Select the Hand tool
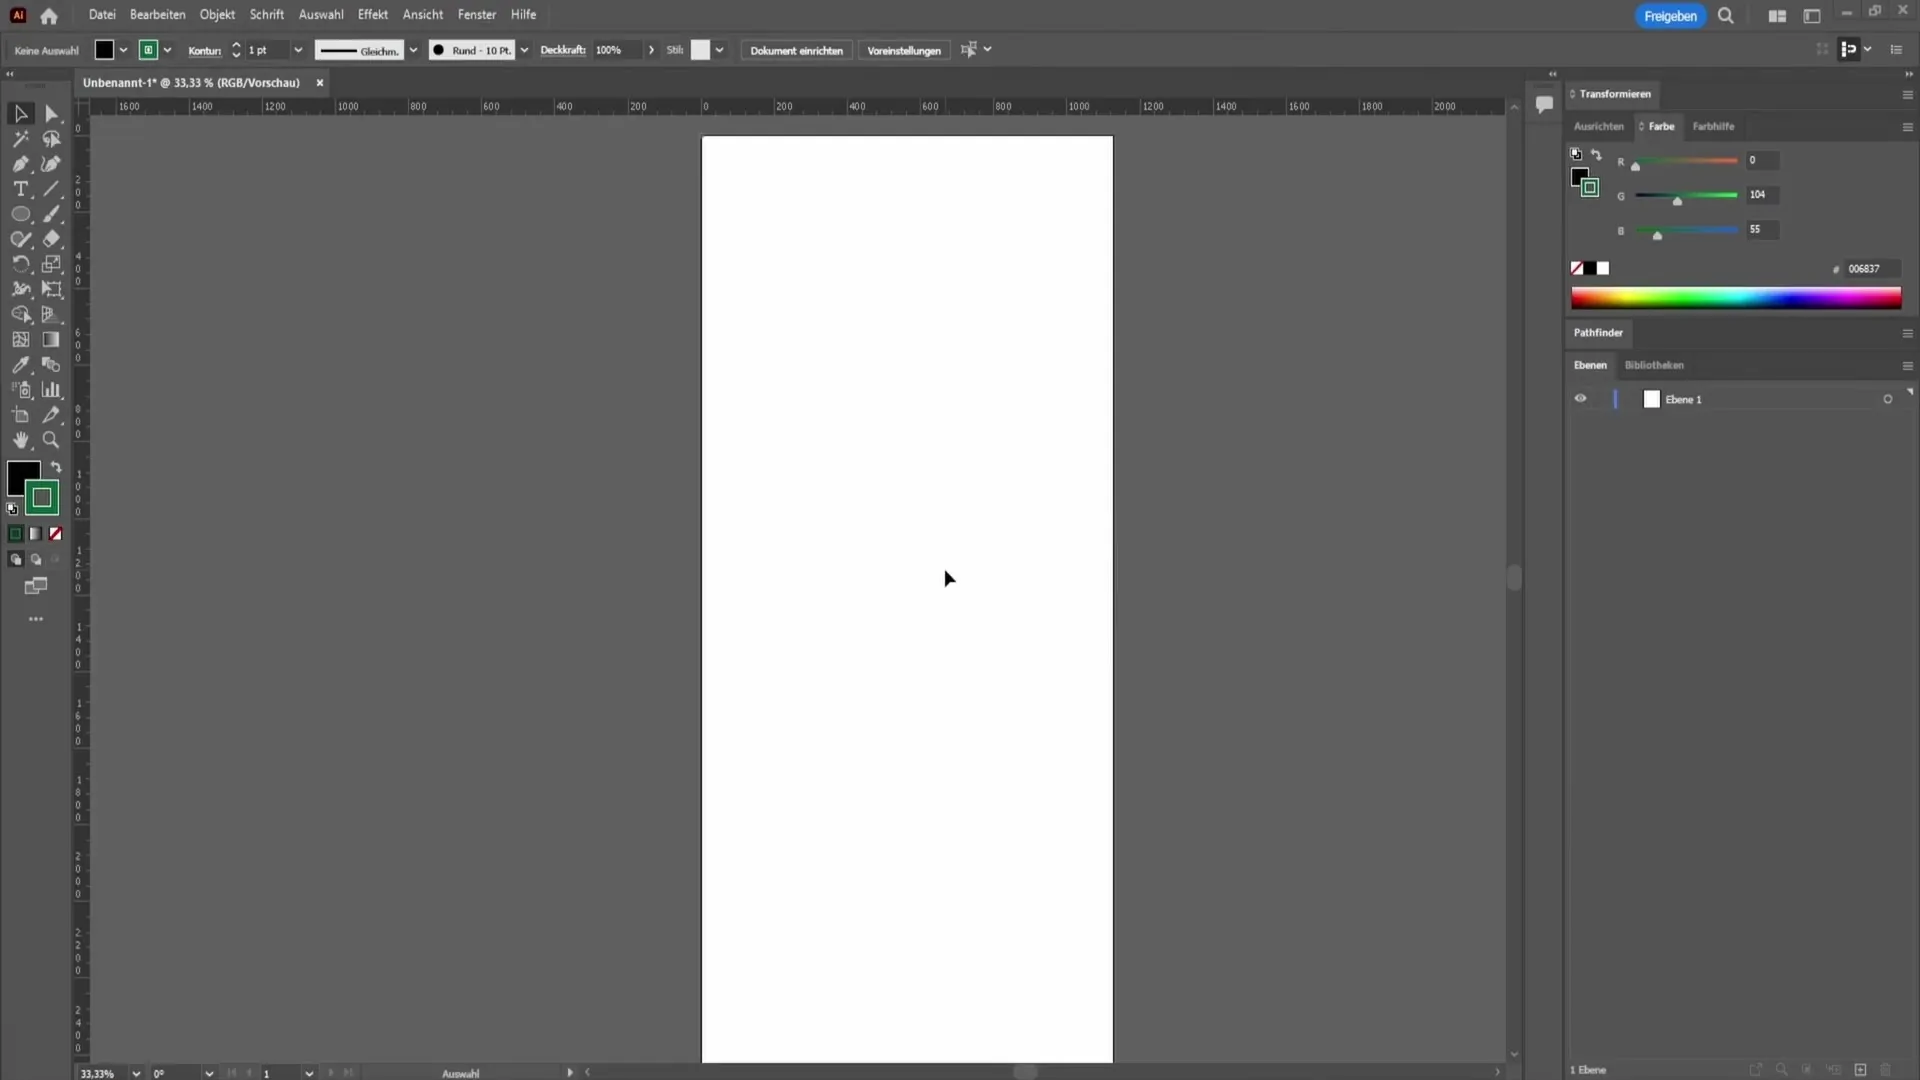The image size is (1920, 1080). (x=20, y=440)
